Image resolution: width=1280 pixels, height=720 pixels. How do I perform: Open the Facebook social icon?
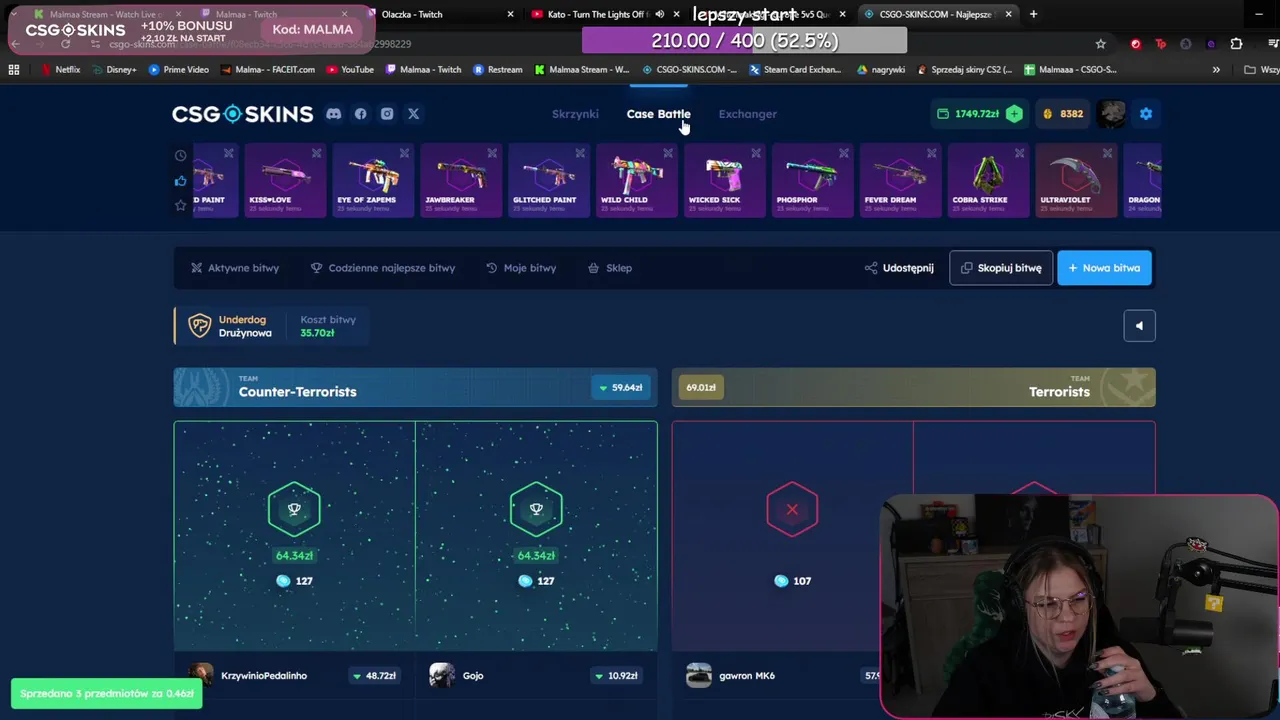pyautogui.click(x=360, y=114)
